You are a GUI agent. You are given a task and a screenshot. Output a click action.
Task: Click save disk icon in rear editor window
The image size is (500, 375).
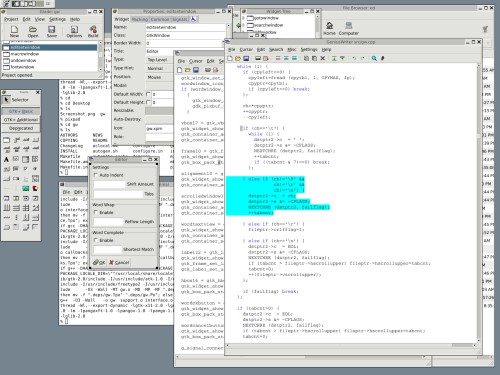click(x=196, y=70)
